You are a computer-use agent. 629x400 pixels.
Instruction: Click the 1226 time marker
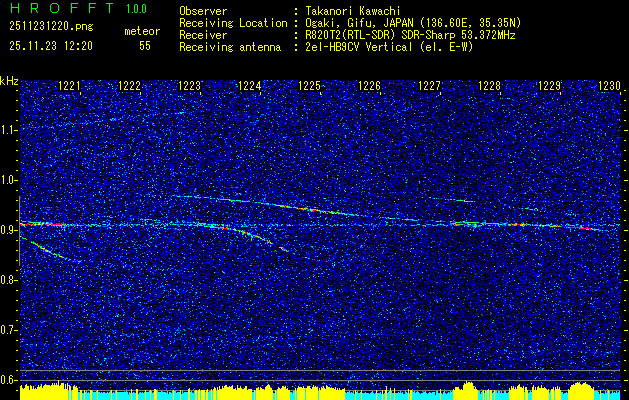369,86
